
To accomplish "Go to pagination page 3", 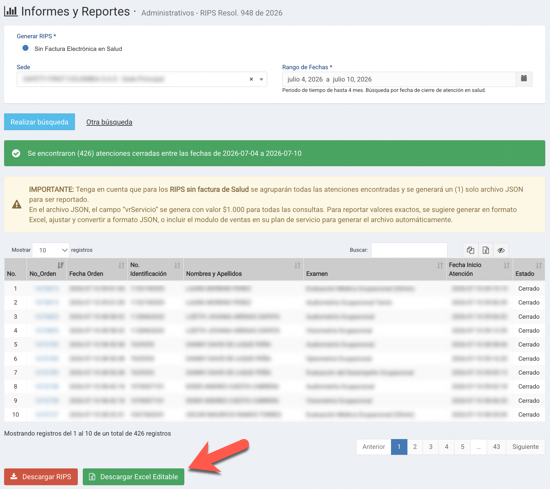I will pyautogui.click(x=430, y=447).
